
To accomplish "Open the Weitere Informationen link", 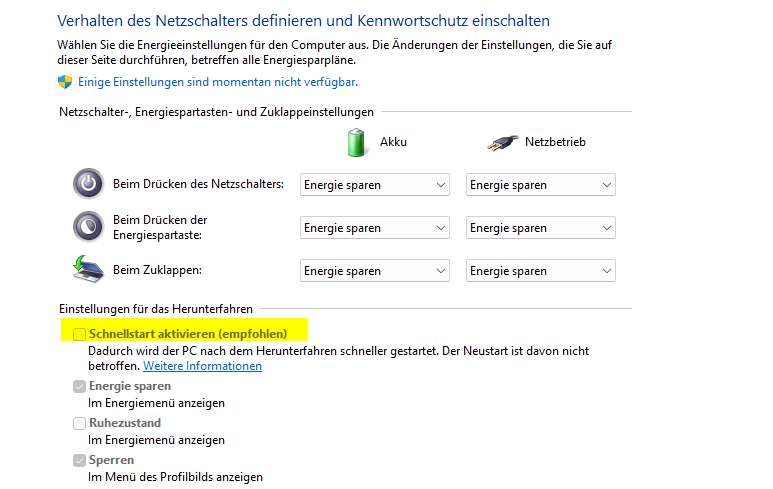I will coord(202,366).
